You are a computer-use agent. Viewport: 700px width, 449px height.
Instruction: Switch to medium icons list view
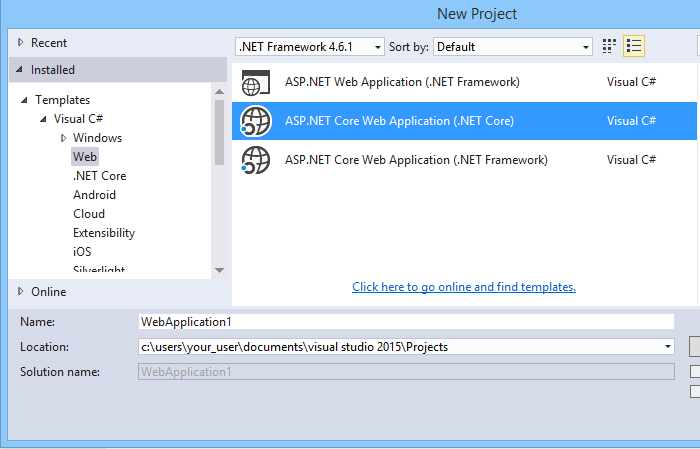(x=633, y=46)
